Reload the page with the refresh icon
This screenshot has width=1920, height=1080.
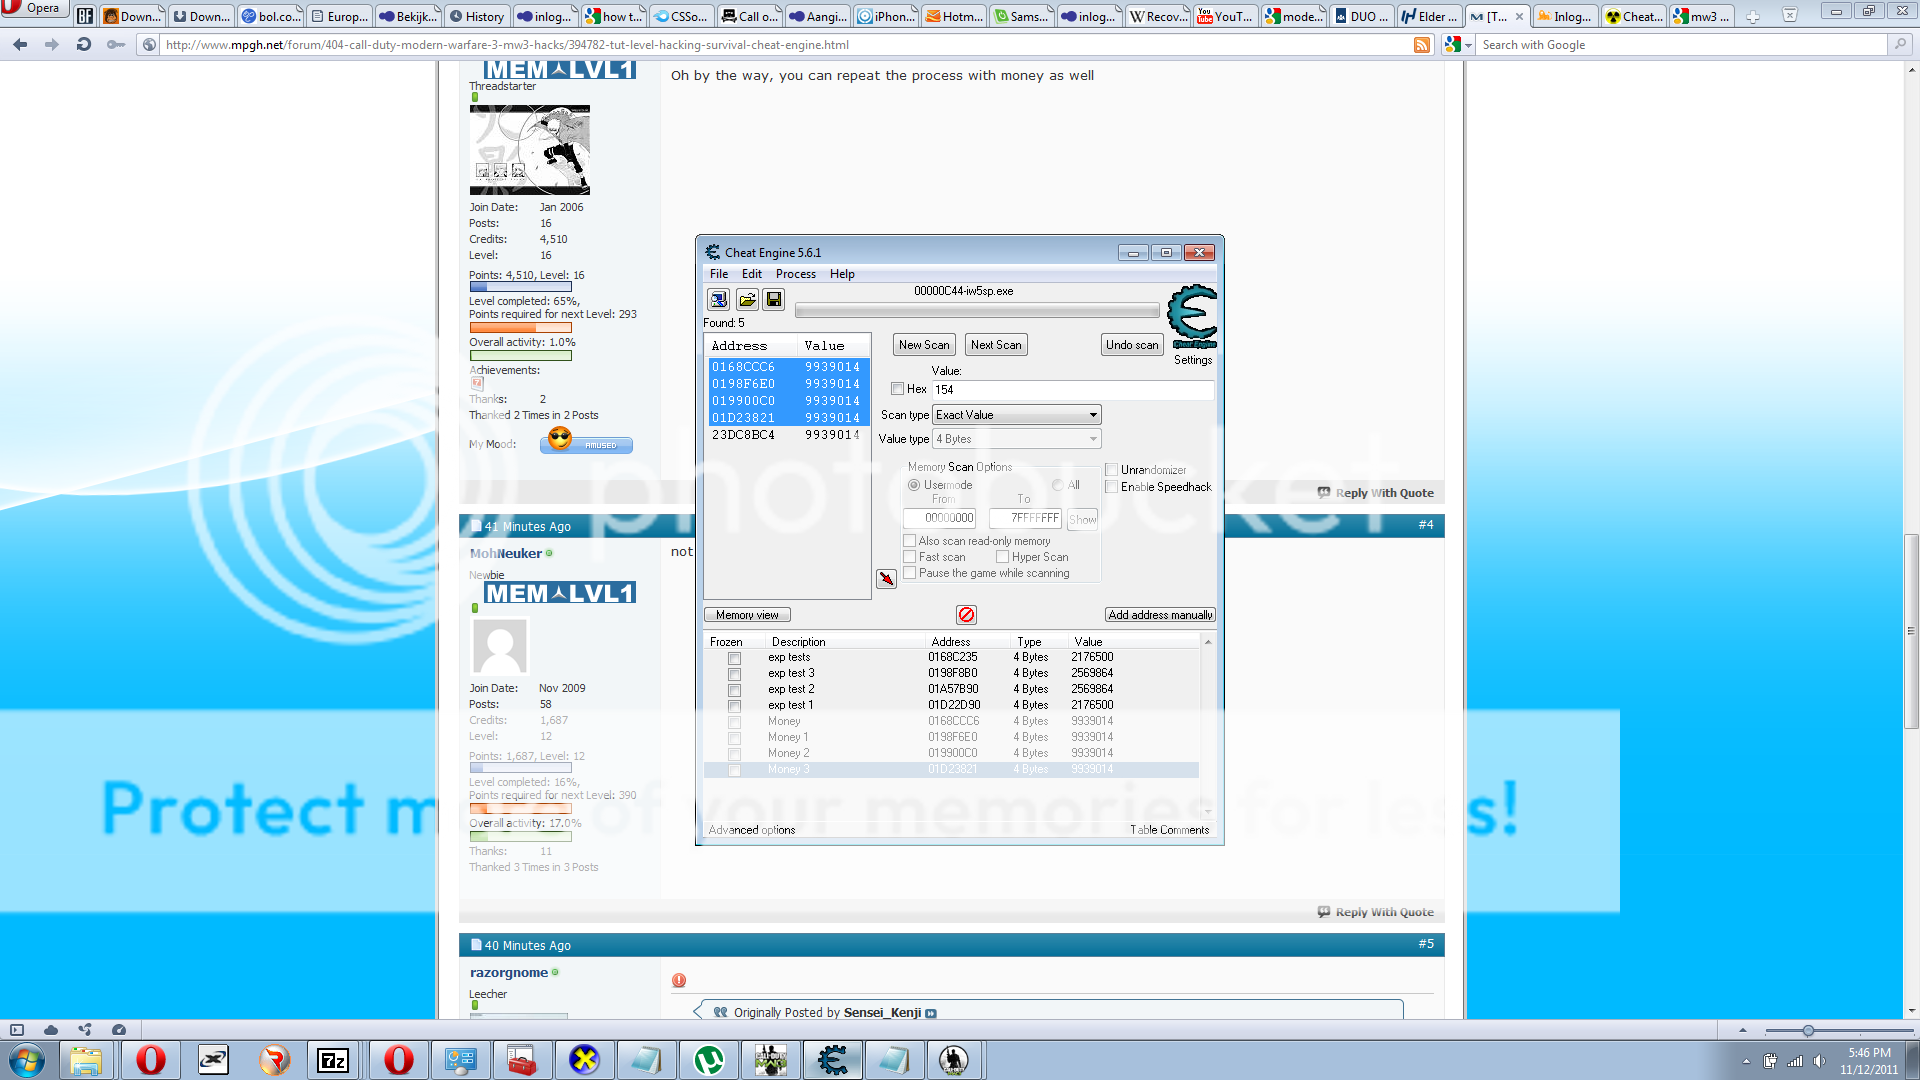84,44
